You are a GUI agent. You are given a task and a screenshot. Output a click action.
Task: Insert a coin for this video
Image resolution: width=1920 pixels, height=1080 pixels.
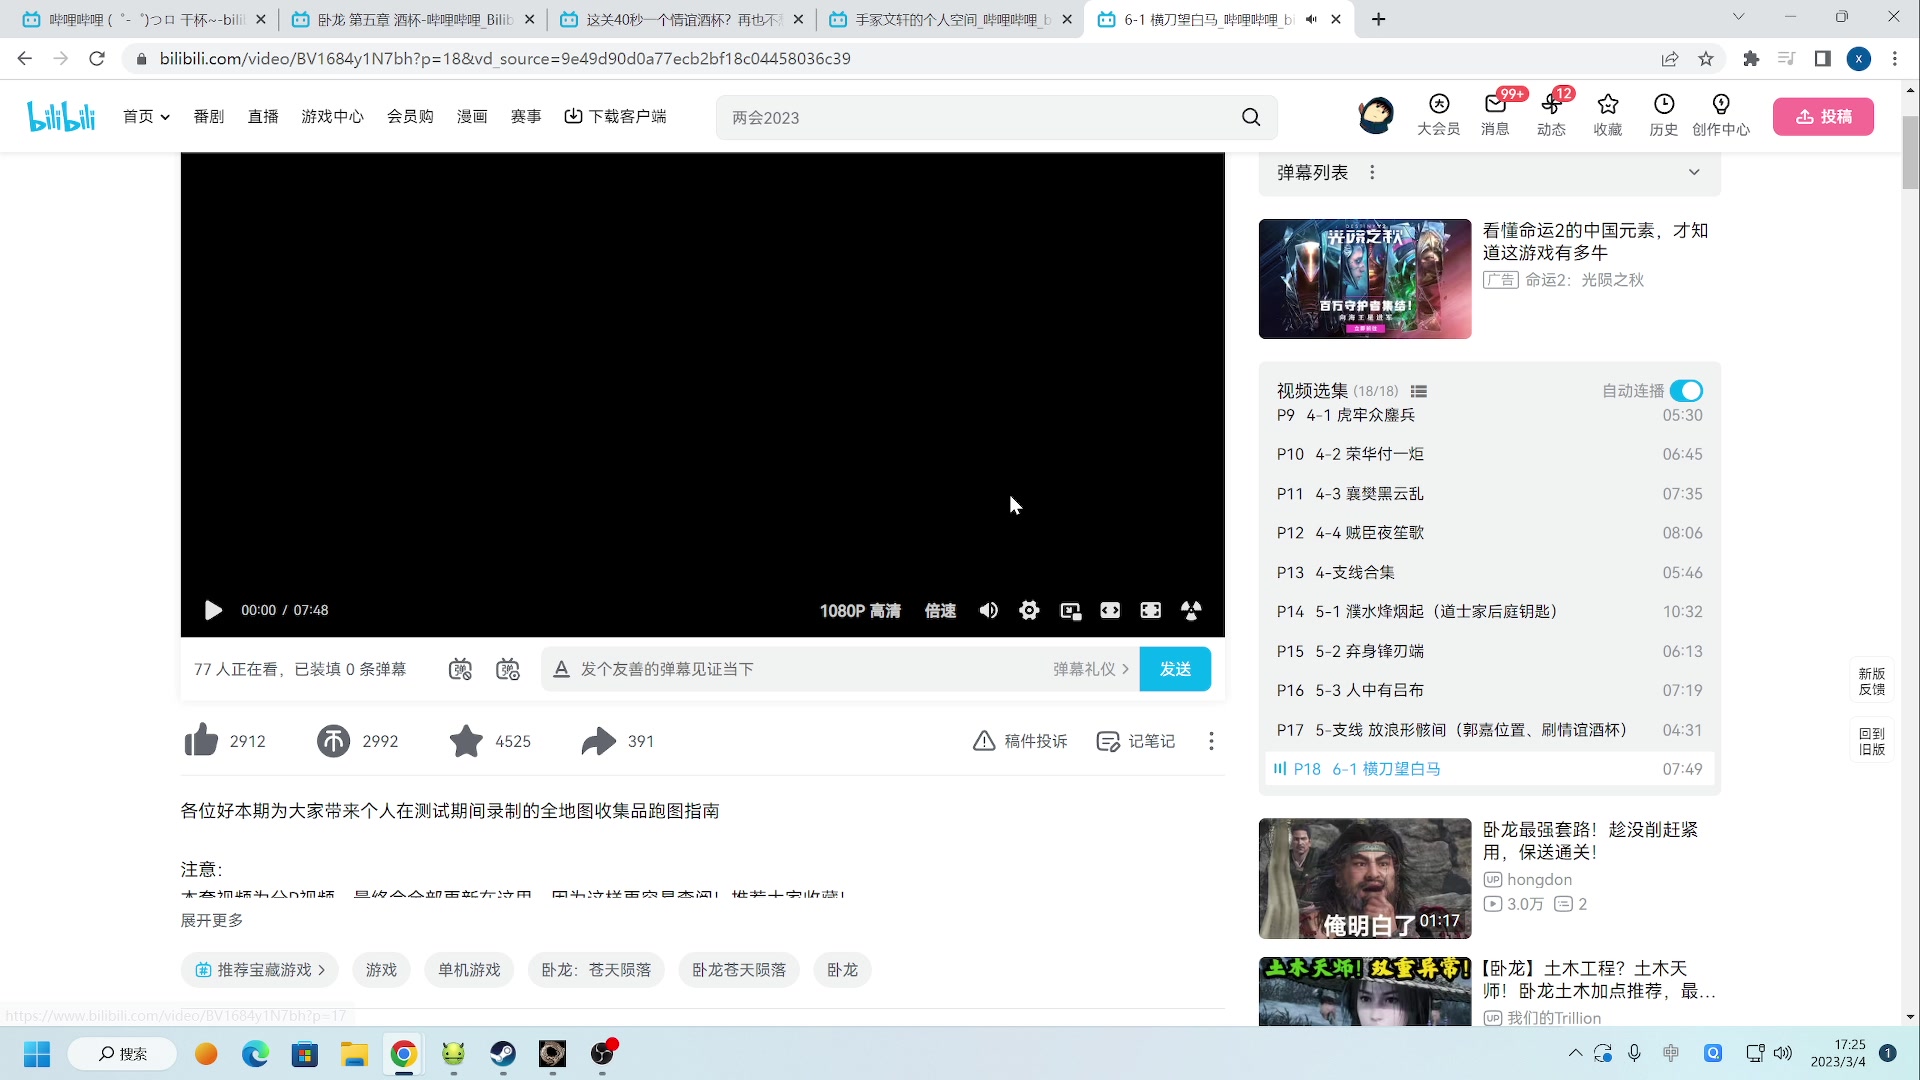point(334,740)
